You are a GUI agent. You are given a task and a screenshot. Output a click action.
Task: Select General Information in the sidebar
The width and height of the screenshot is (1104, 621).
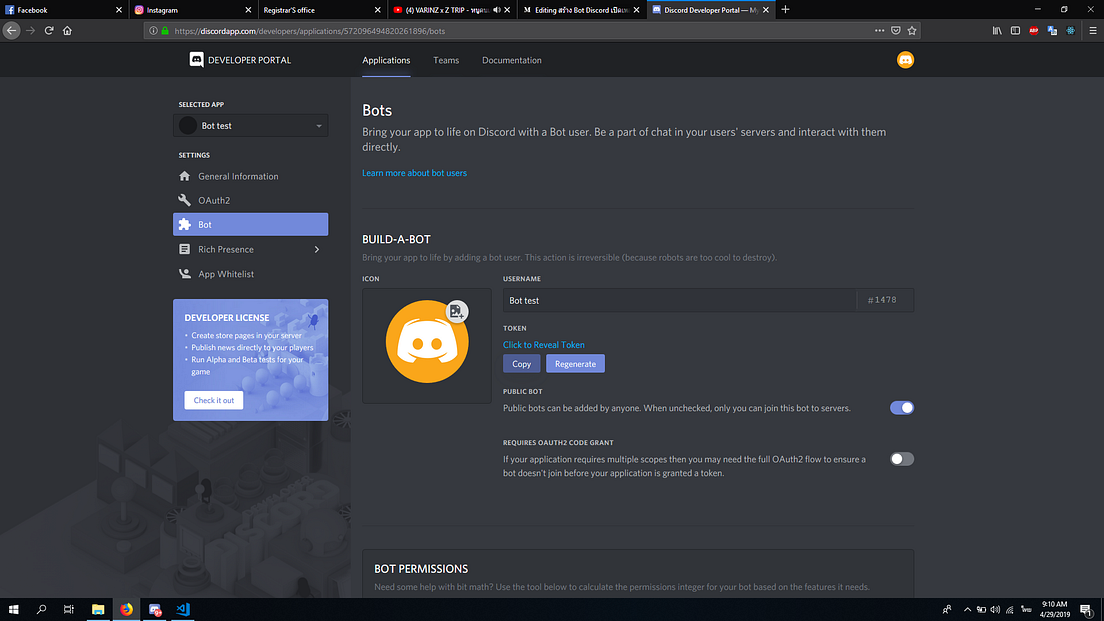(236, 175)
